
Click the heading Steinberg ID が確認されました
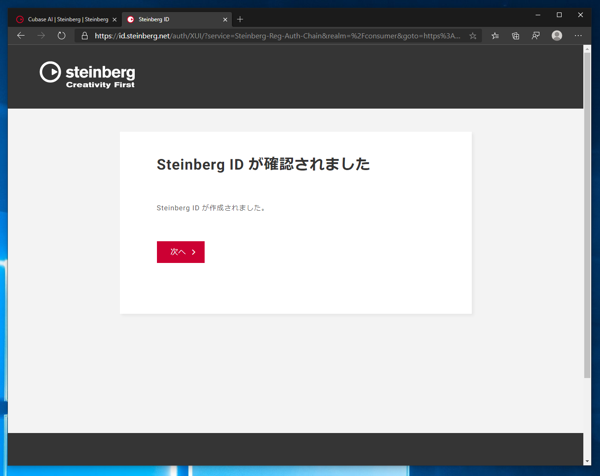[263, 164]
